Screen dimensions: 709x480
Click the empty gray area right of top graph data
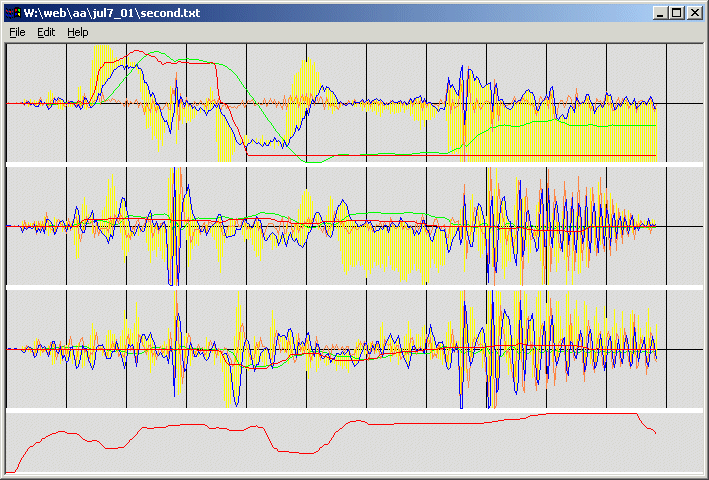coord(680,100)
